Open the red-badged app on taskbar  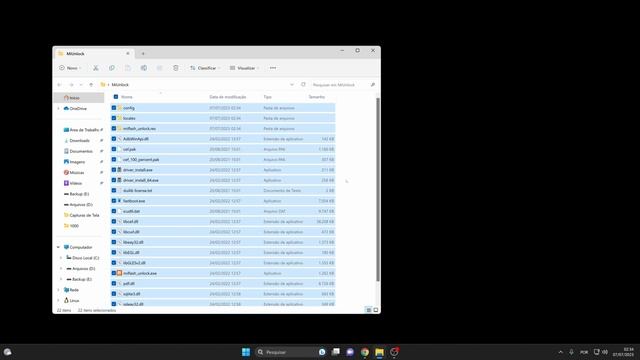394,352
